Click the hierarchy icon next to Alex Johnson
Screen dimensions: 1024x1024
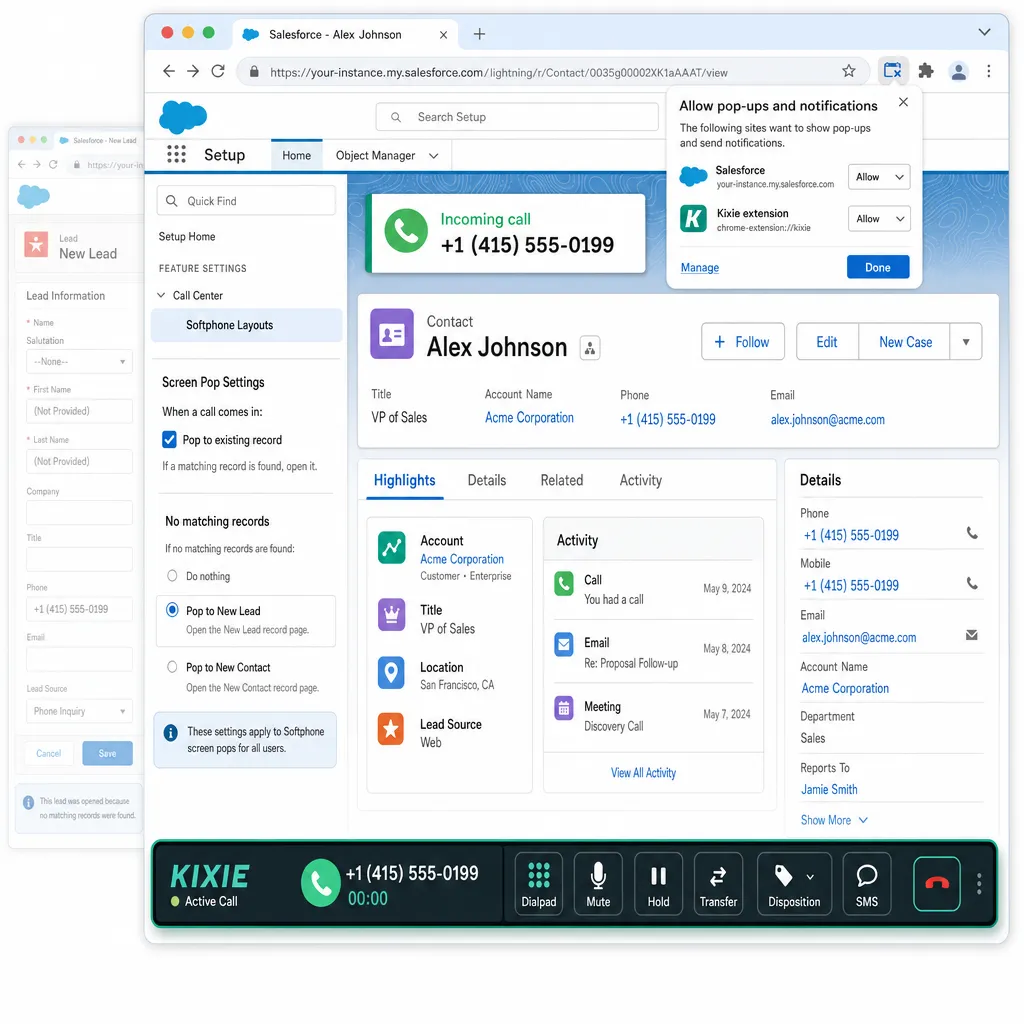(x=590, y=348)
